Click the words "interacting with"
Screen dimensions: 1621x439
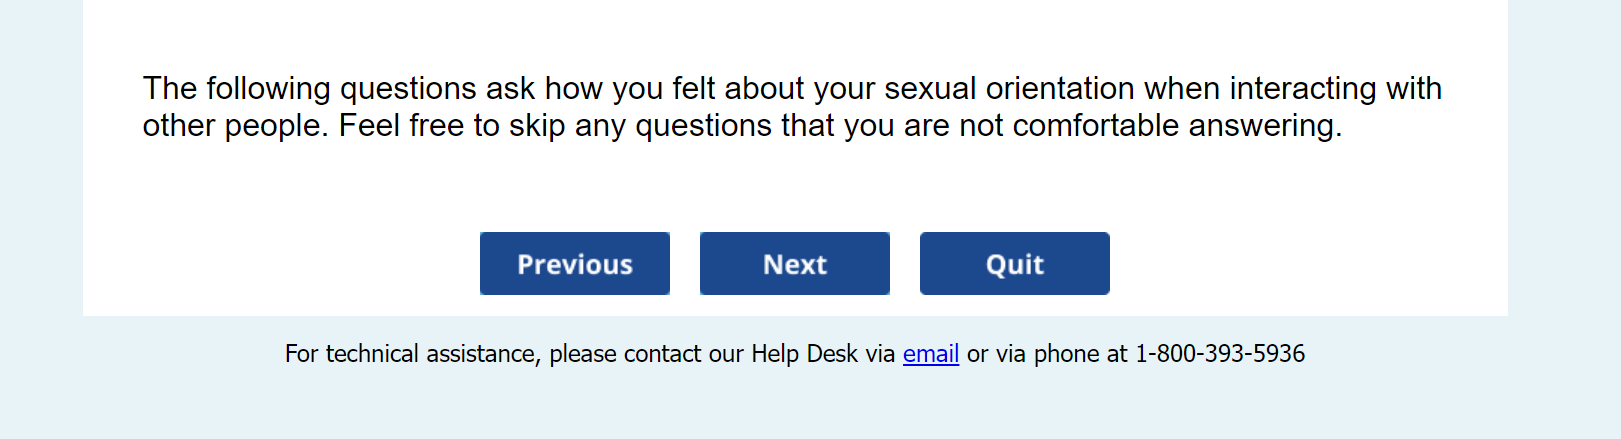coord(1335,89)
